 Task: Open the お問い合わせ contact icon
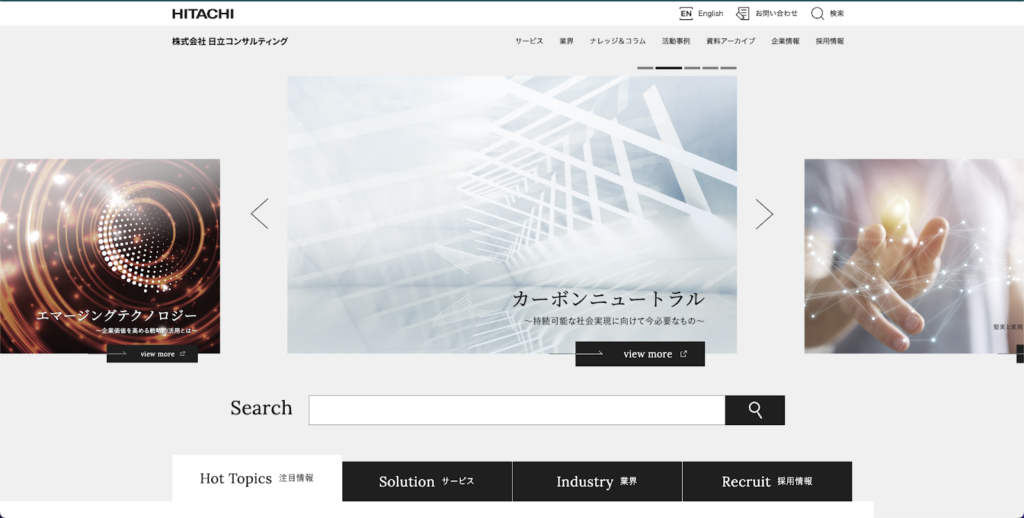click(x=742, y=14)
